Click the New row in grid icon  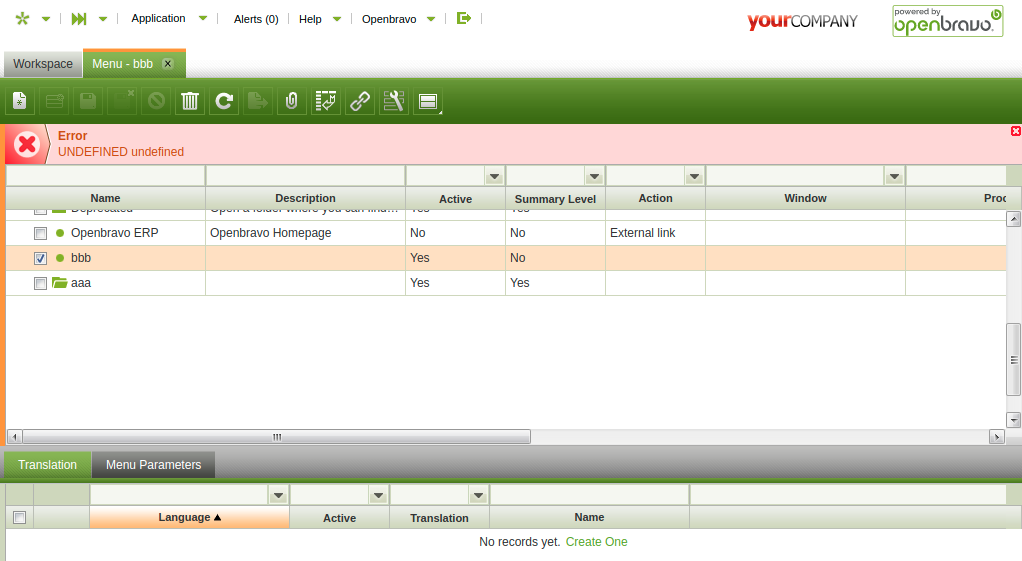tap(54, 101)
